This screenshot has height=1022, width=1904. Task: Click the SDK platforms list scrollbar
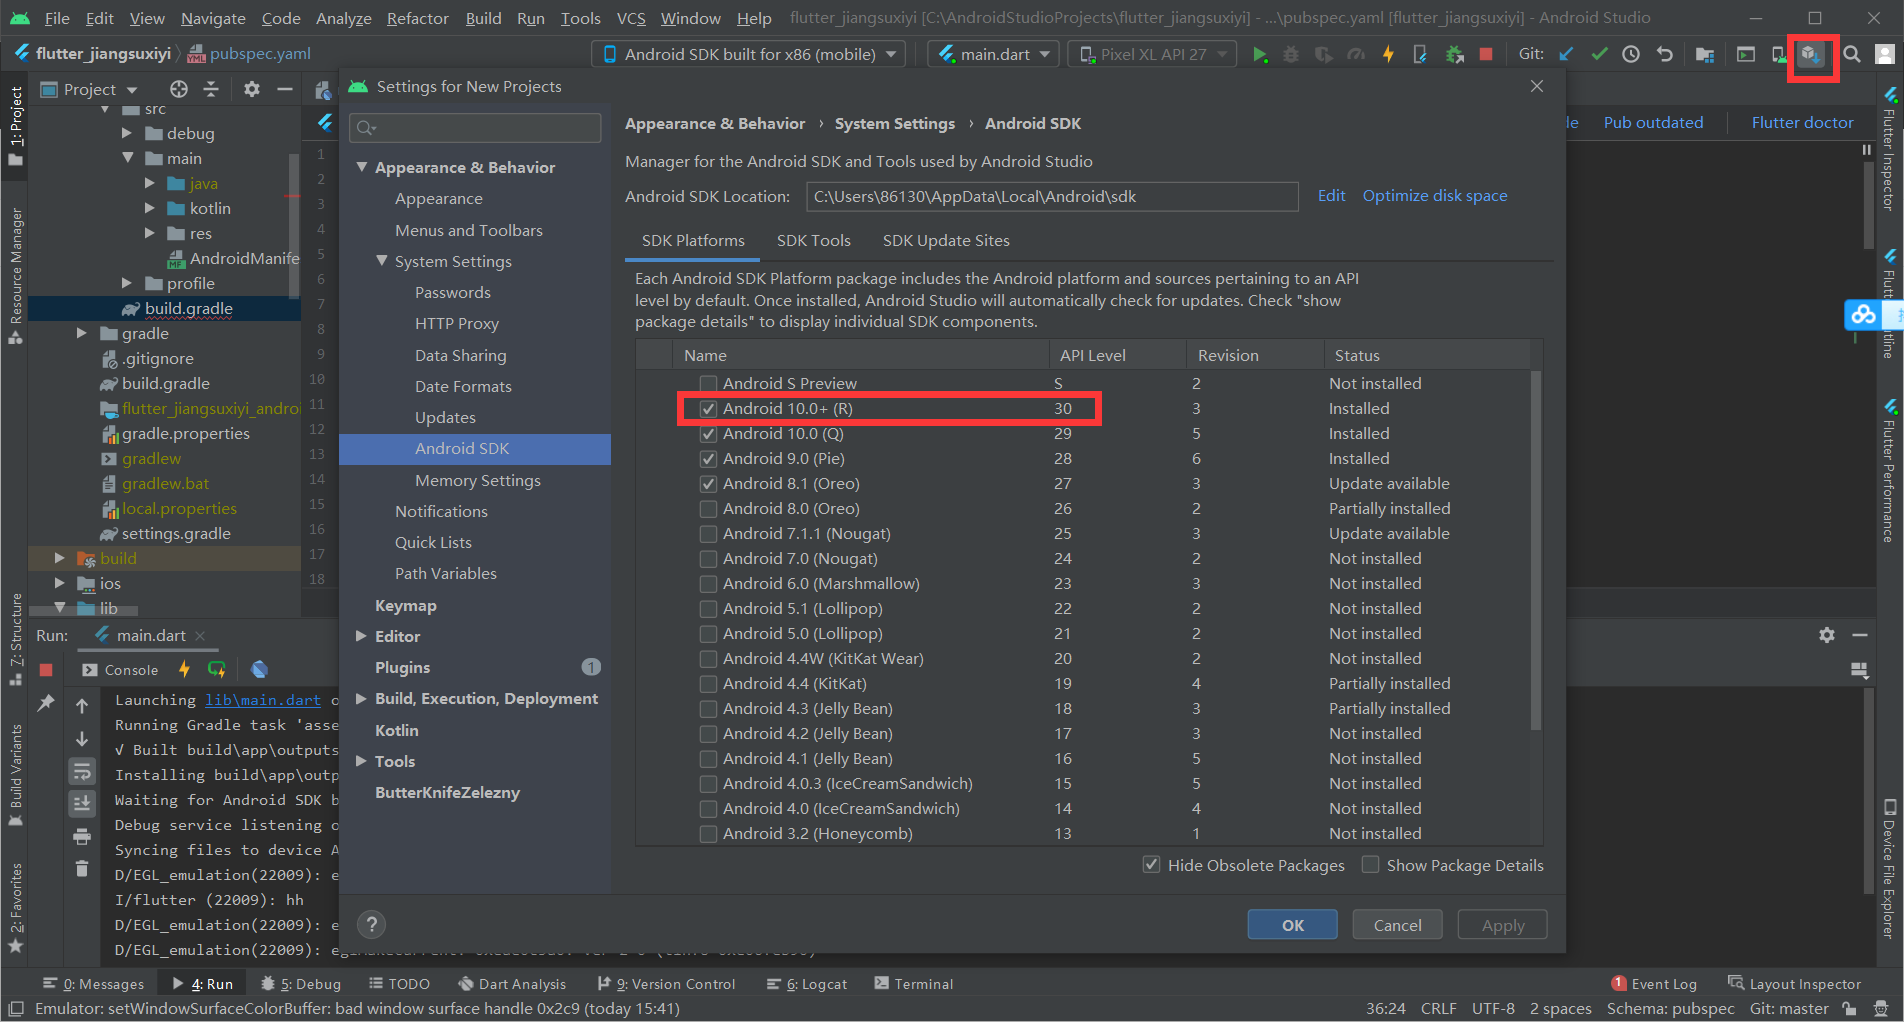coord(1536,550)
